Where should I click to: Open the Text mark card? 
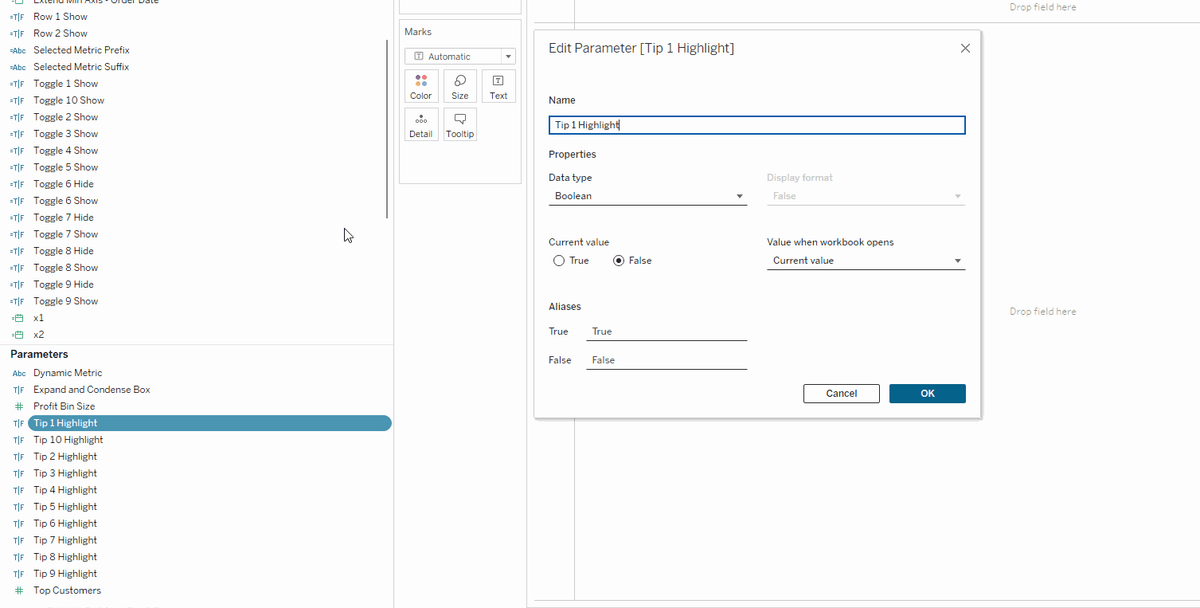498,86
